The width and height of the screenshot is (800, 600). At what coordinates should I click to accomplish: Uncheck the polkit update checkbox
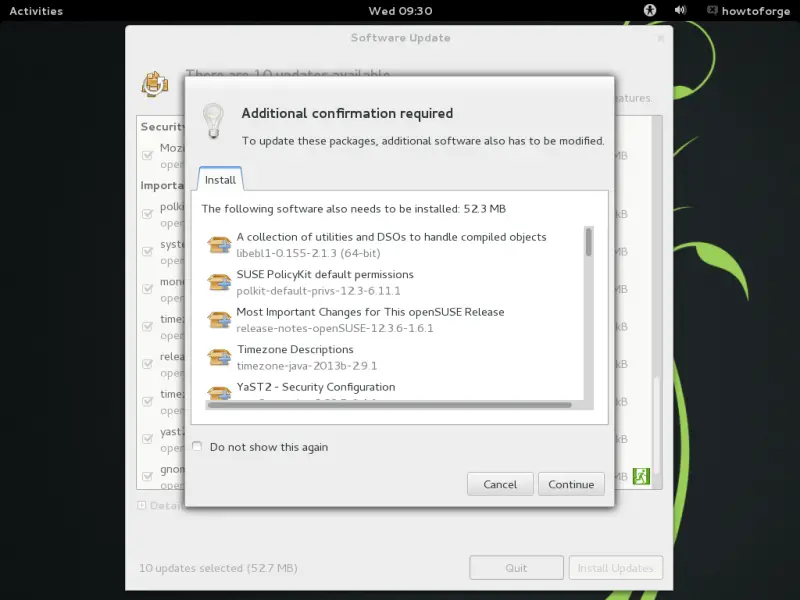147,214
